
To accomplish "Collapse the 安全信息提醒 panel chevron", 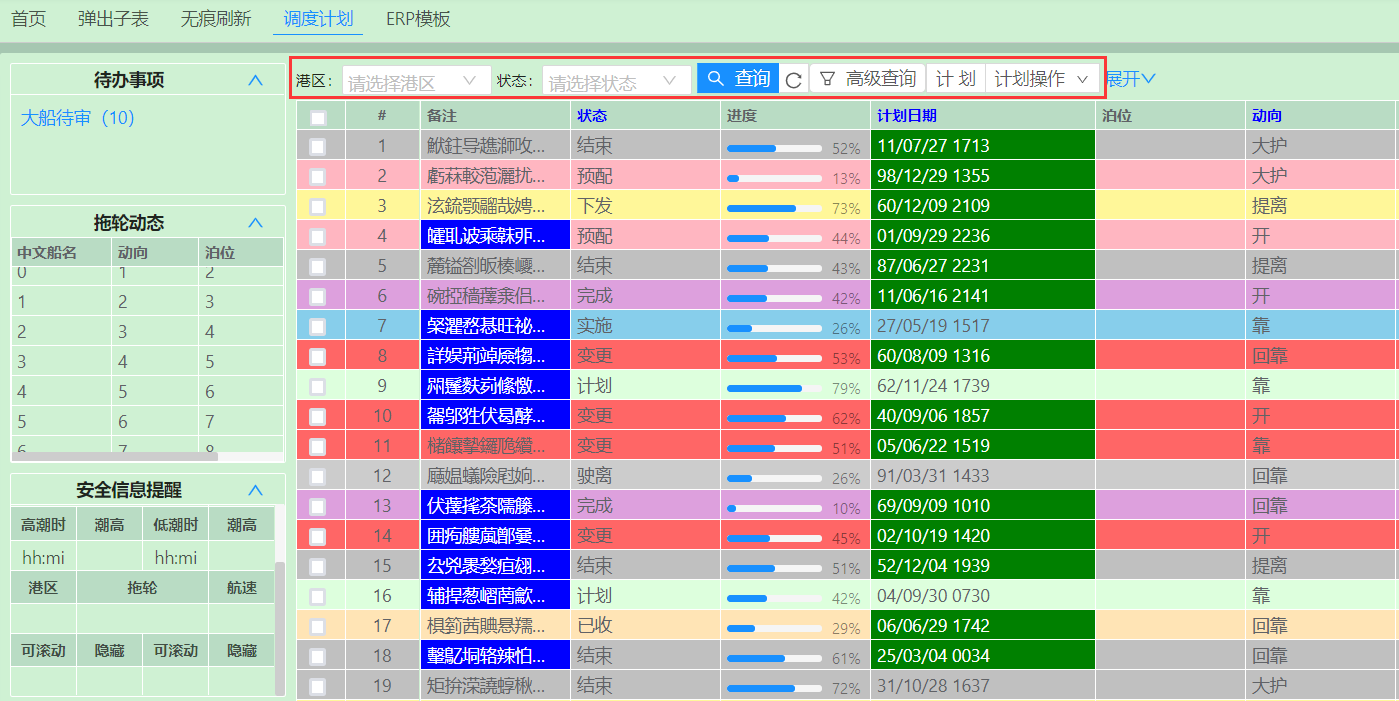I will coord(257,490).
